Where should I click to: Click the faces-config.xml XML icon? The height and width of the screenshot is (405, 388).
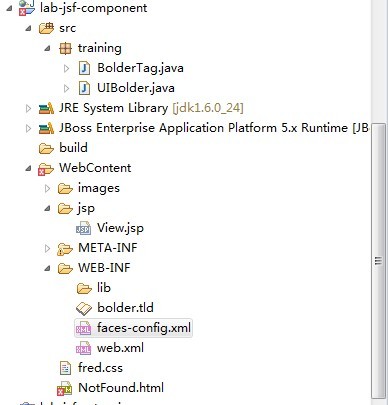click(x=83, y=328)
